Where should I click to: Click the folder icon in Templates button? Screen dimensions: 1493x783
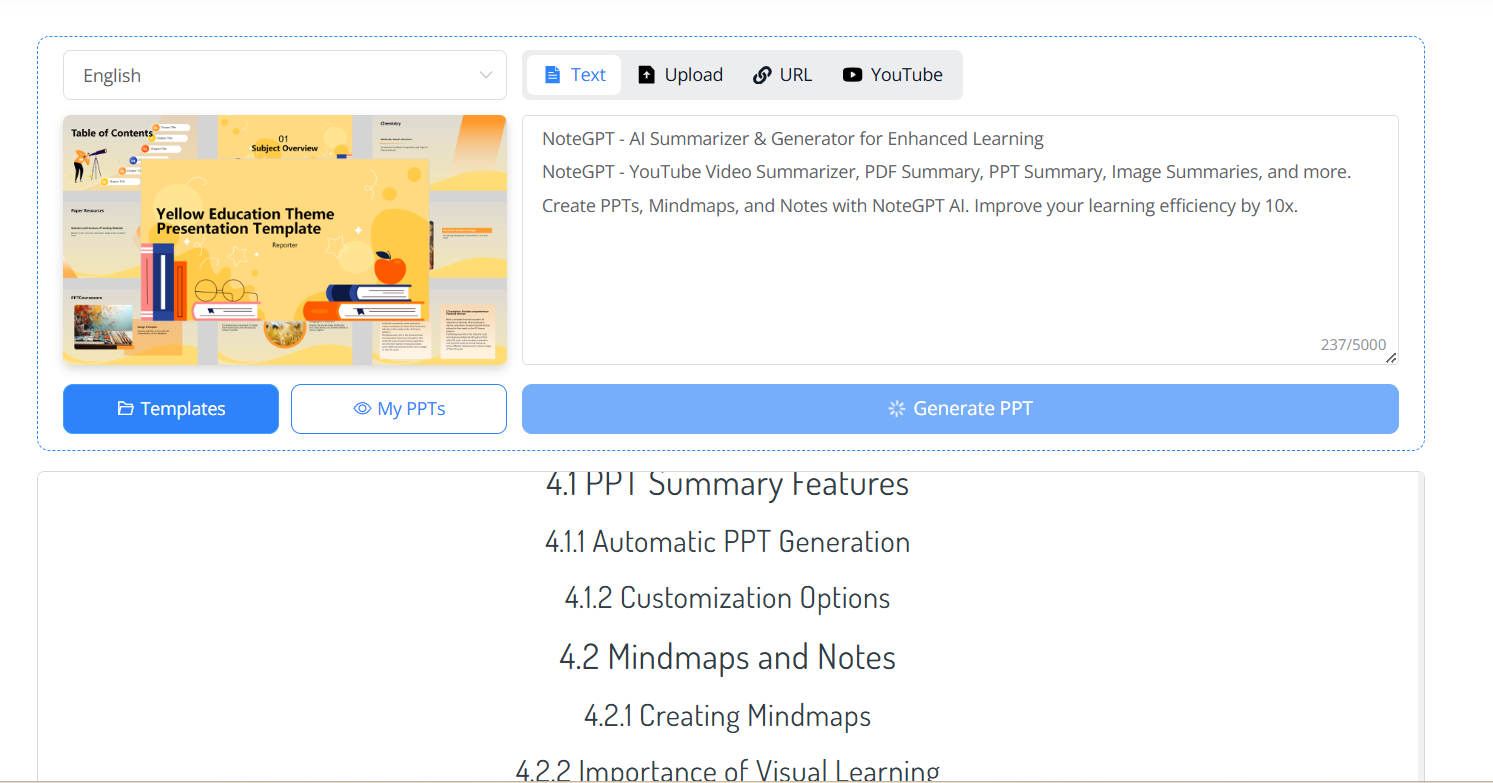(126, 409)
